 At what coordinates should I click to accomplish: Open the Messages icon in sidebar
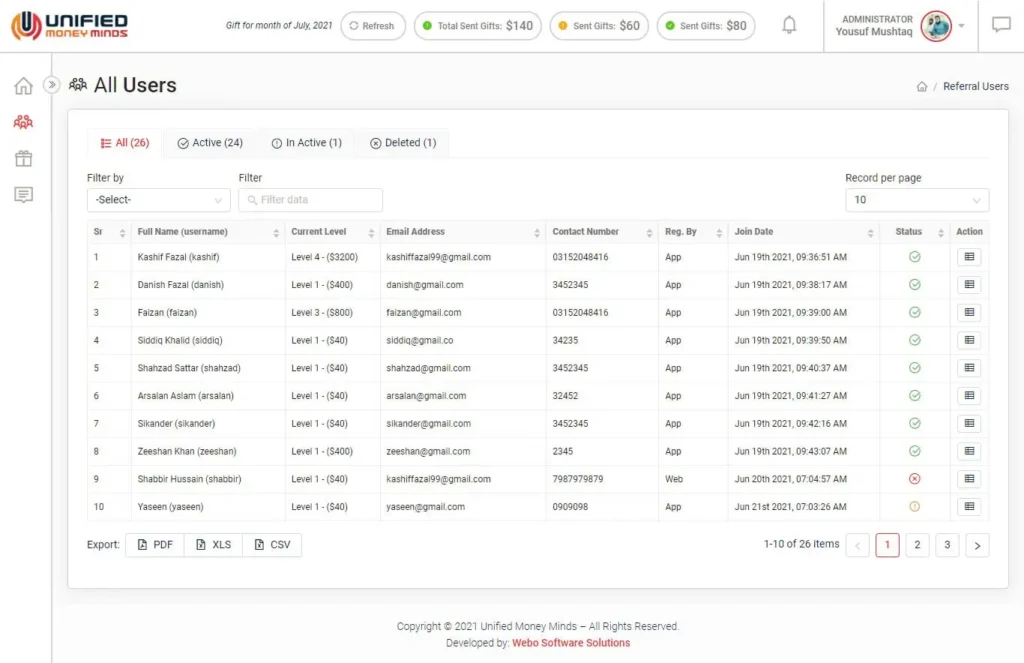[x=23, y=195]
